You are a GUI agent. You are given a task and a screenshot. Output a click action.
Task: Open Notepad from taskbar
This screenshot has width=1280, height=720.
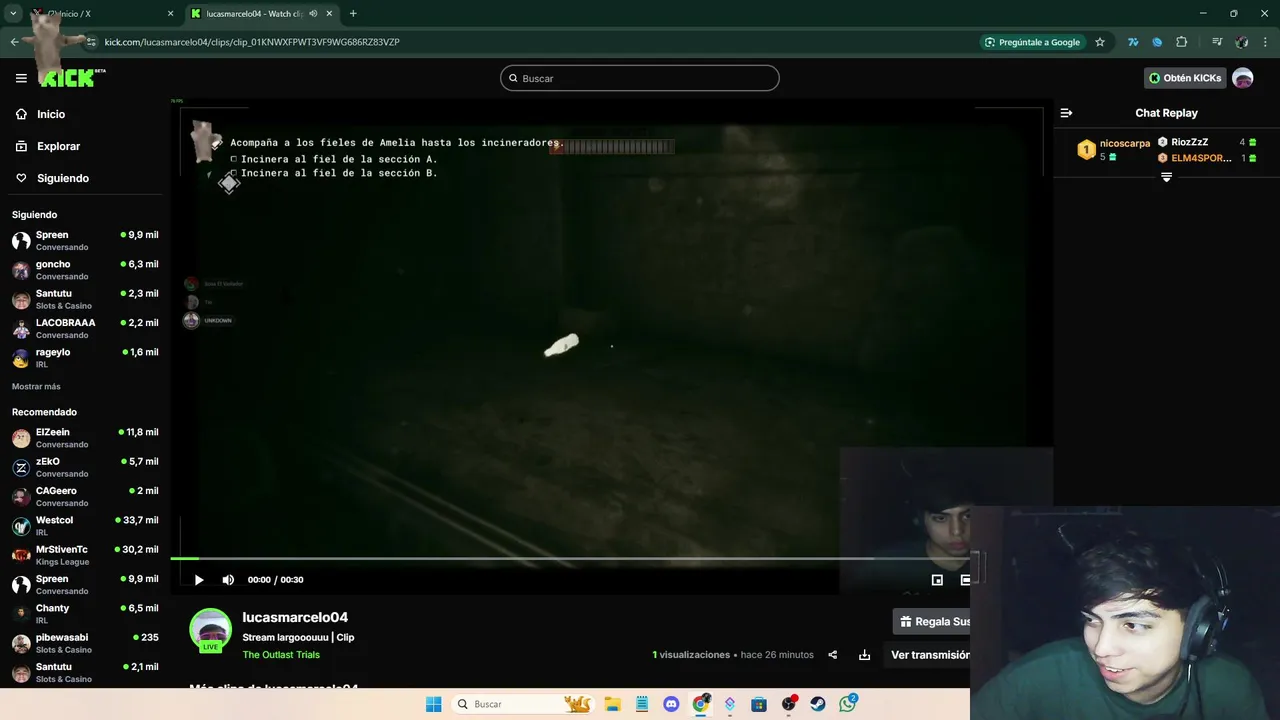click(642, 704)
